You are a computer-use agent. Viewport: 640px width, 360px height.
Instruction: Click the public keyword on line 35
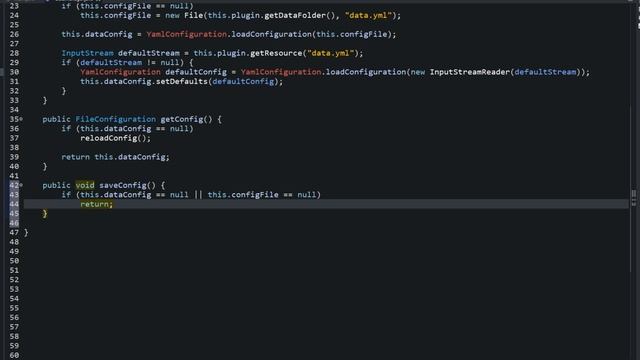57,119
